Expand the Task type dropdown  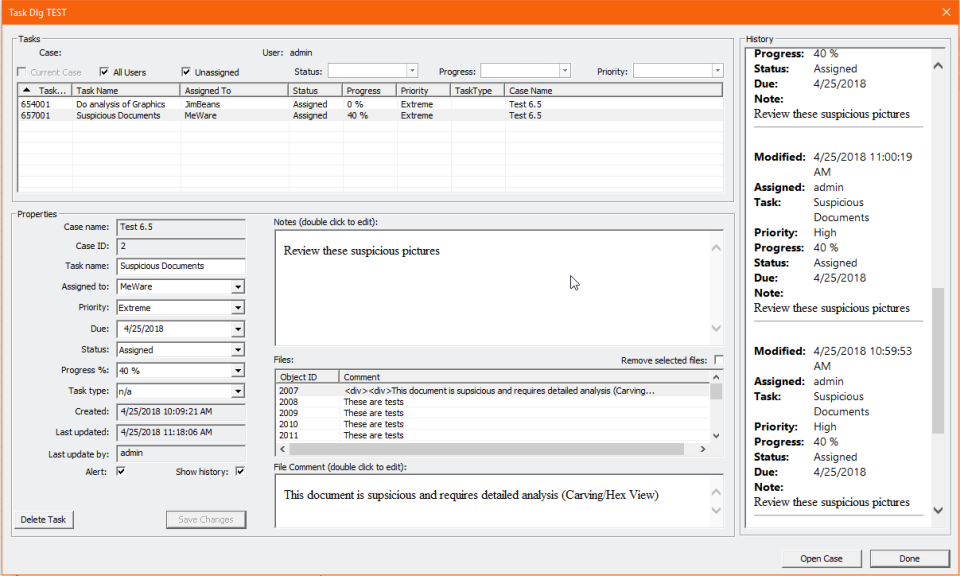[x=238, y=390]
